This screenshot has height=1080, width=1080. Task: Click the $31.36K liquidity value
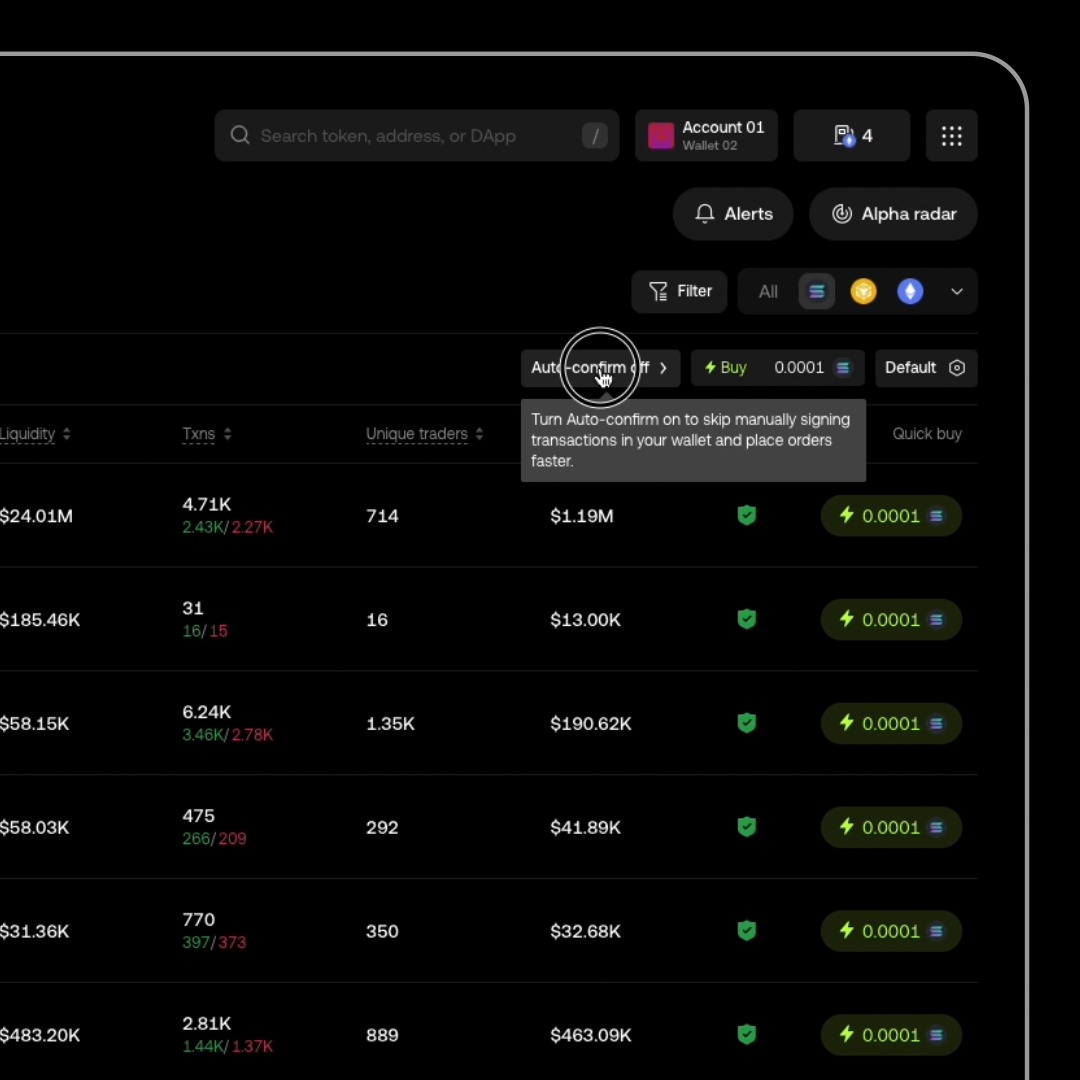tap(34, 931)
